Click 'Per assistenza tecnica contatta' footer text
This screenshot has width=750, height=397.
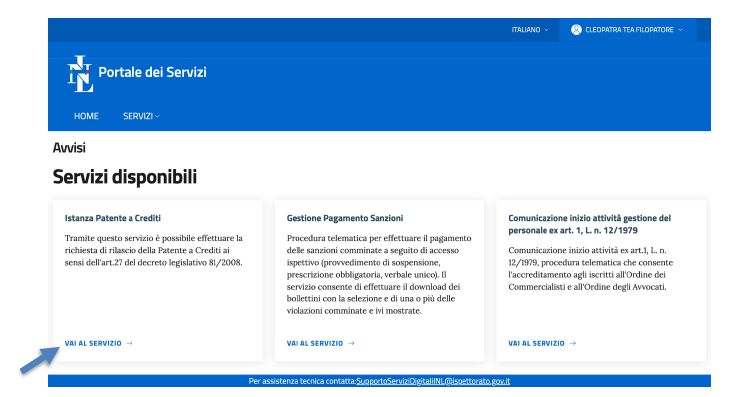[302, 381]
